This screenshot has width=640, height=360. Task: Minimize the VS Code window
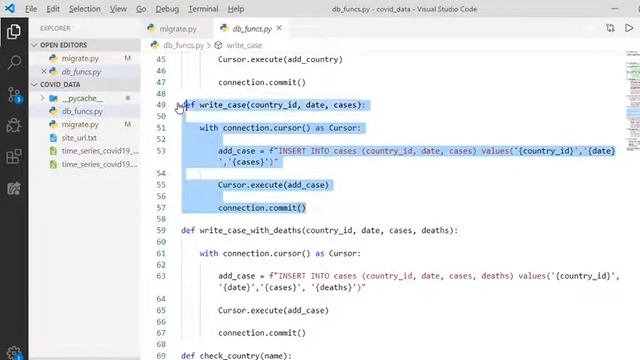(x=615, y=9)
